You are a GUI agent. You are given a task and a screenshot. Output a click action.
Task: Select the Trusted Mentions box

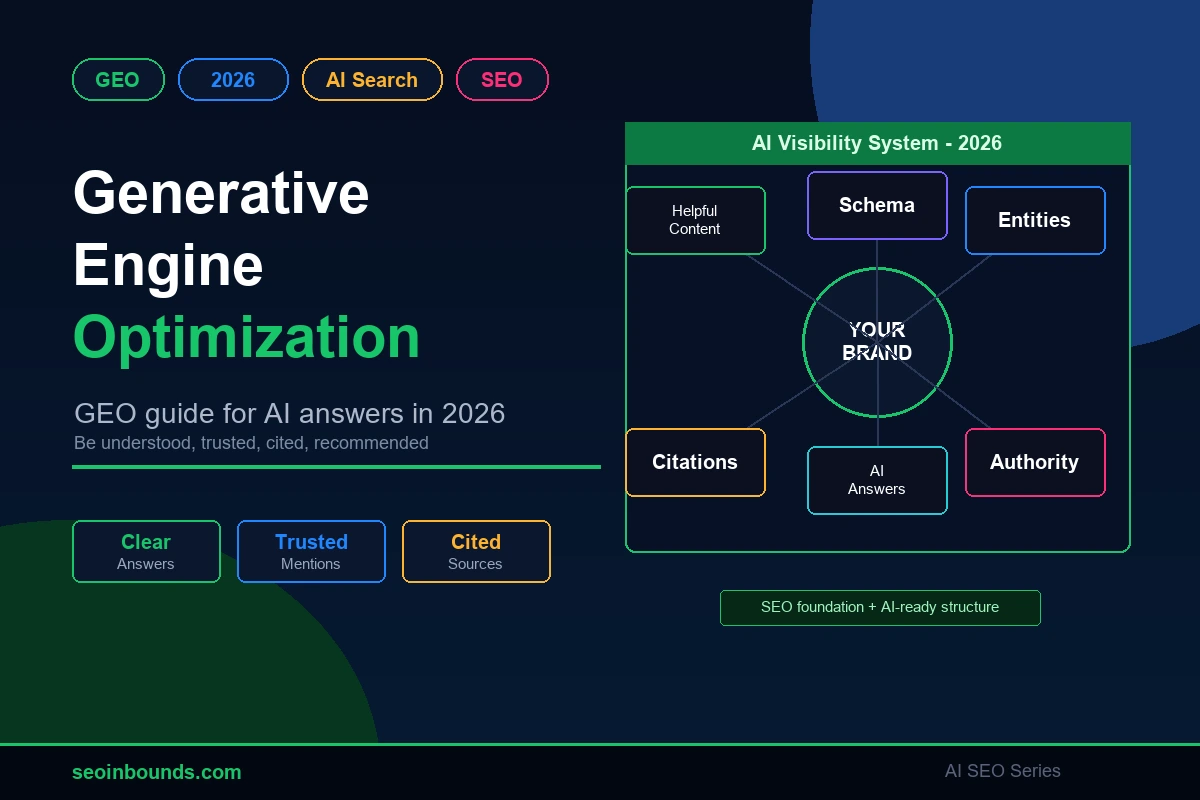click(311, 551)
